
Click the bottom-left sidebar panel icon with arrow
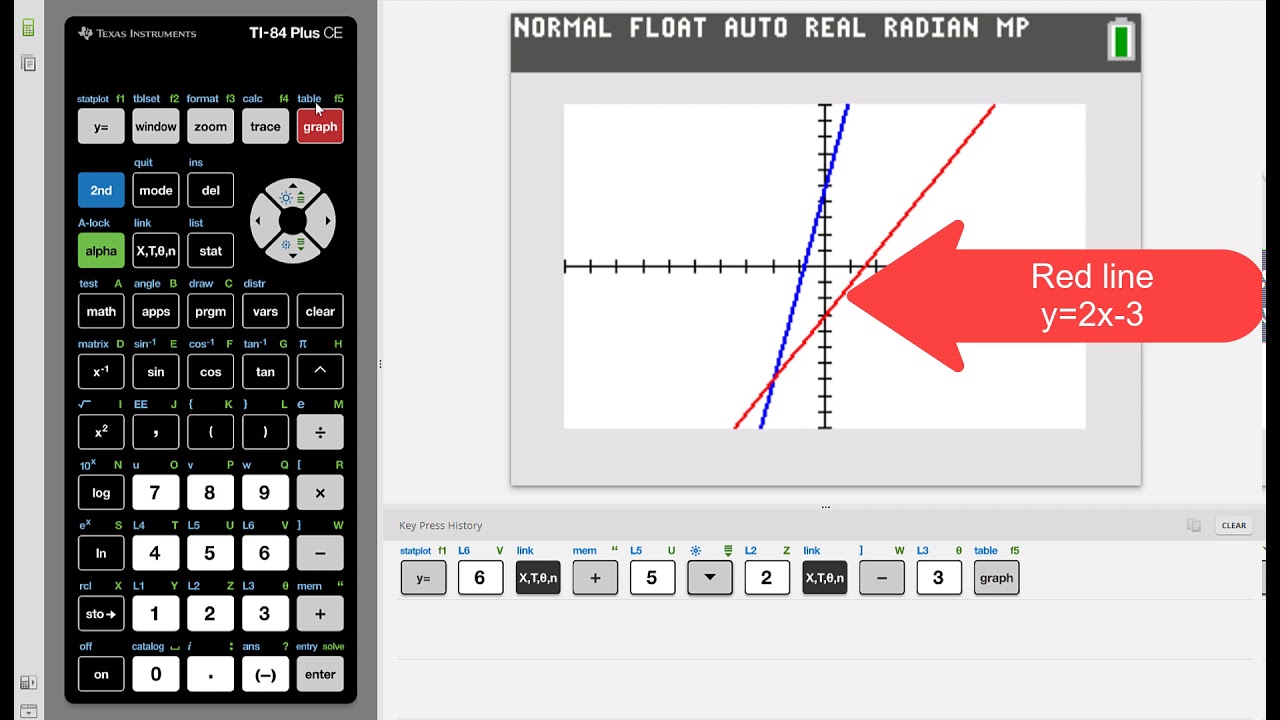tap(28, 683)
